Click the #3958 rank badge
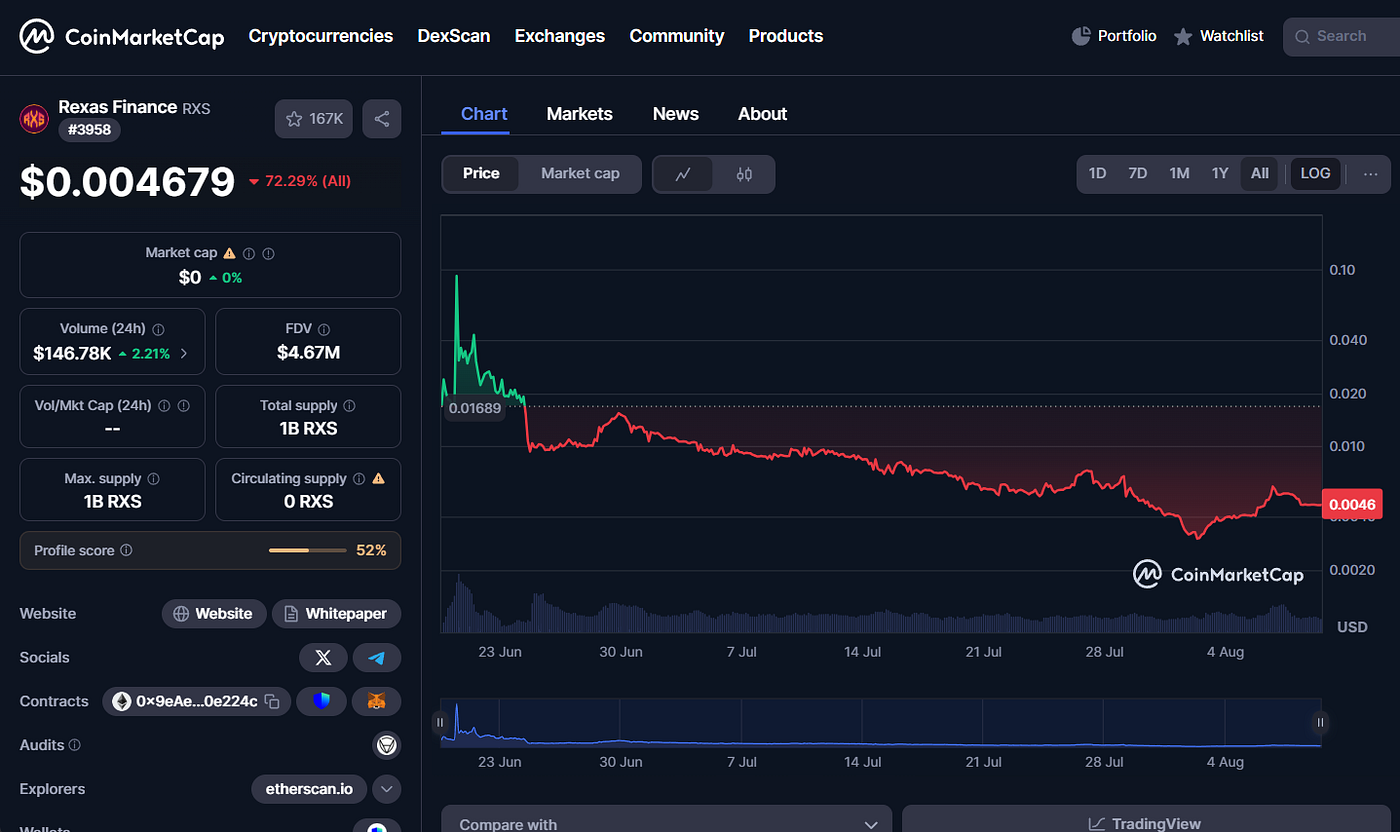The width and height of the screenshot is (1400, 832). click(90, 130)
